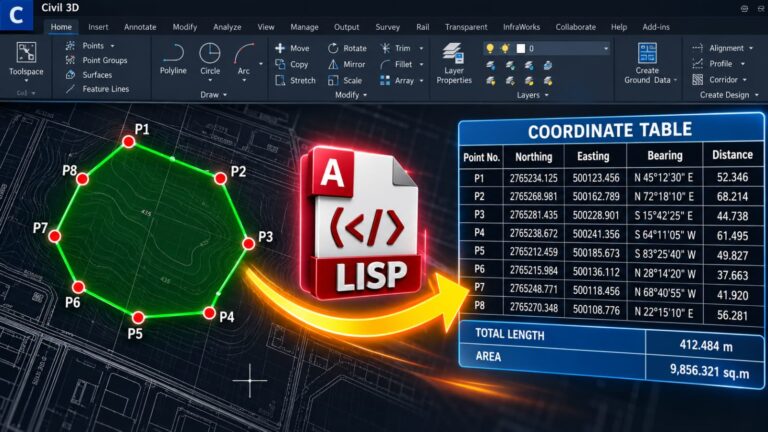Screen dimensions: 768x432
Task: Open the Circle options dropdown arrow
Action: click(x=210, y=80)
